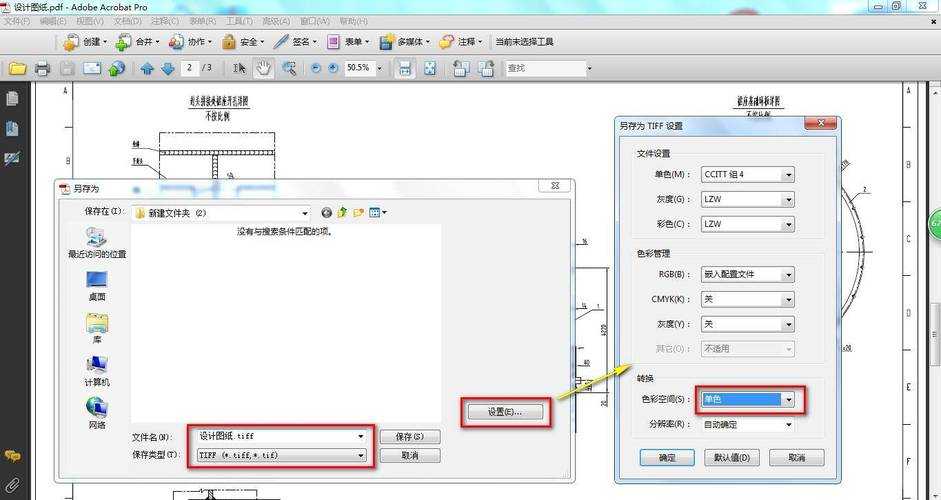Click the 查找 search field

[546, 68]
